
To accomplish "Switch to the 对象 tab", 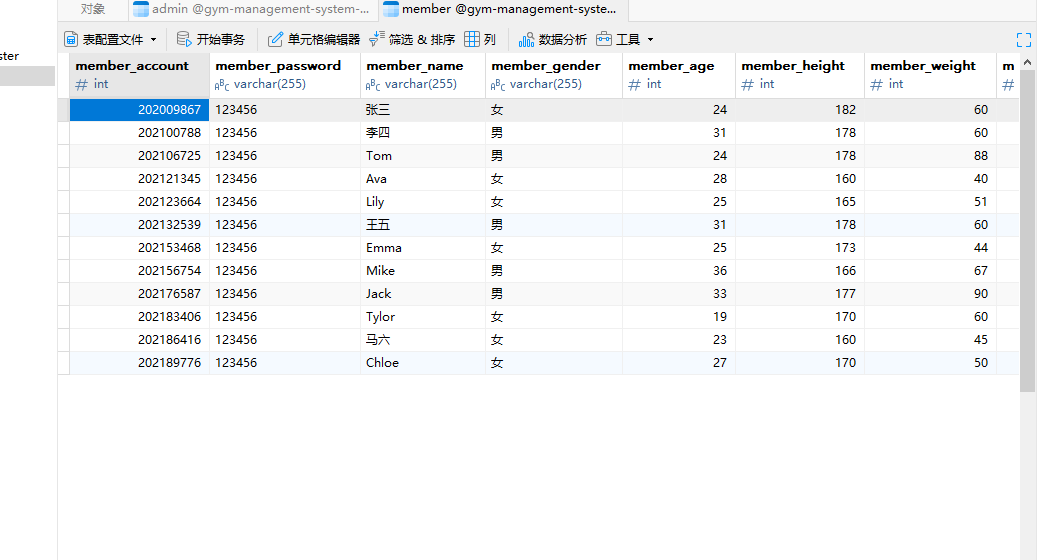I will pos(93,9).
